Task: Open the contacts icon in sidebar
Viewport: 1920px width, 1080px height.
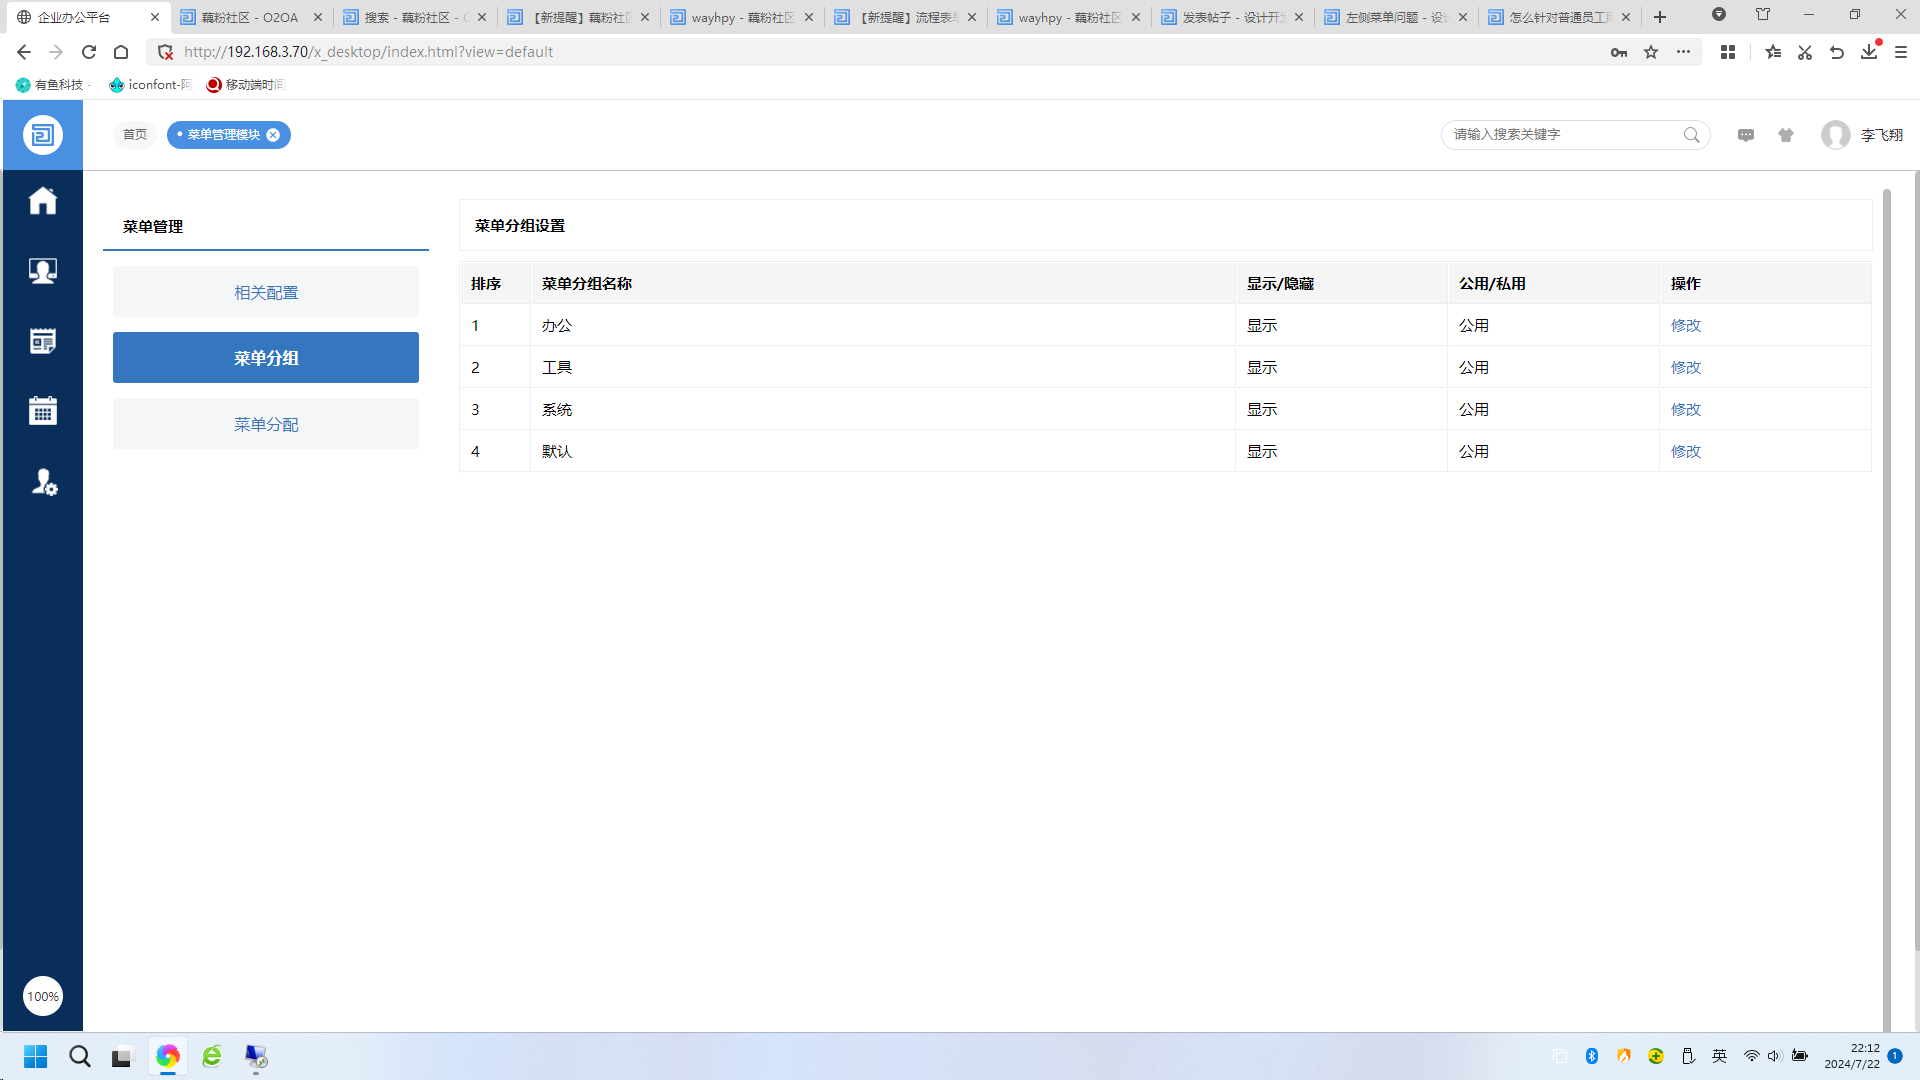Action: click(x=42, y=271)
